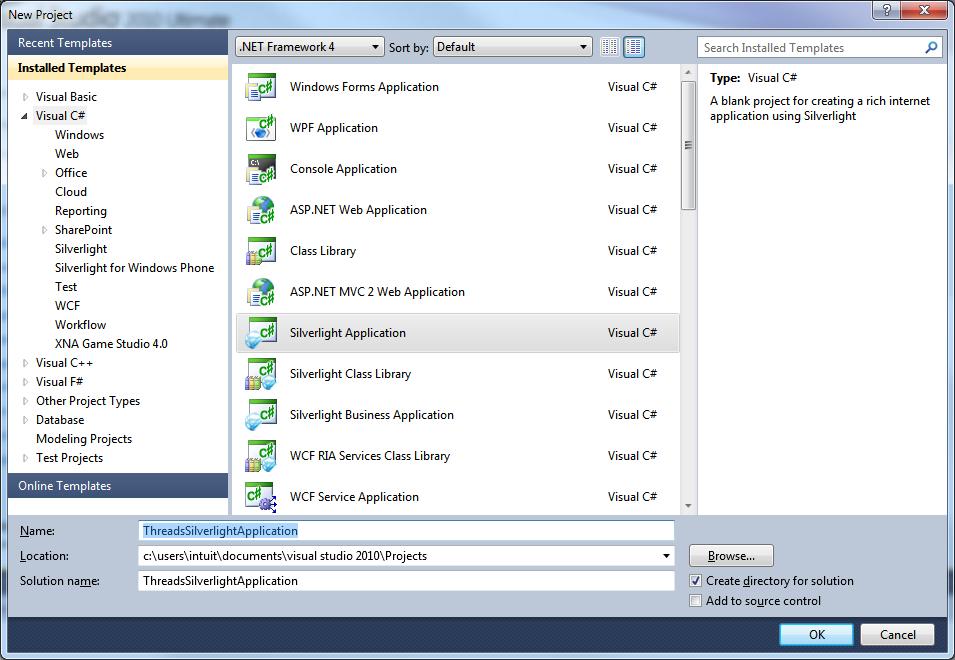Screen dimensions: 955x660
Task: Open the dialog Help question mark button
Action: (886, 10)
